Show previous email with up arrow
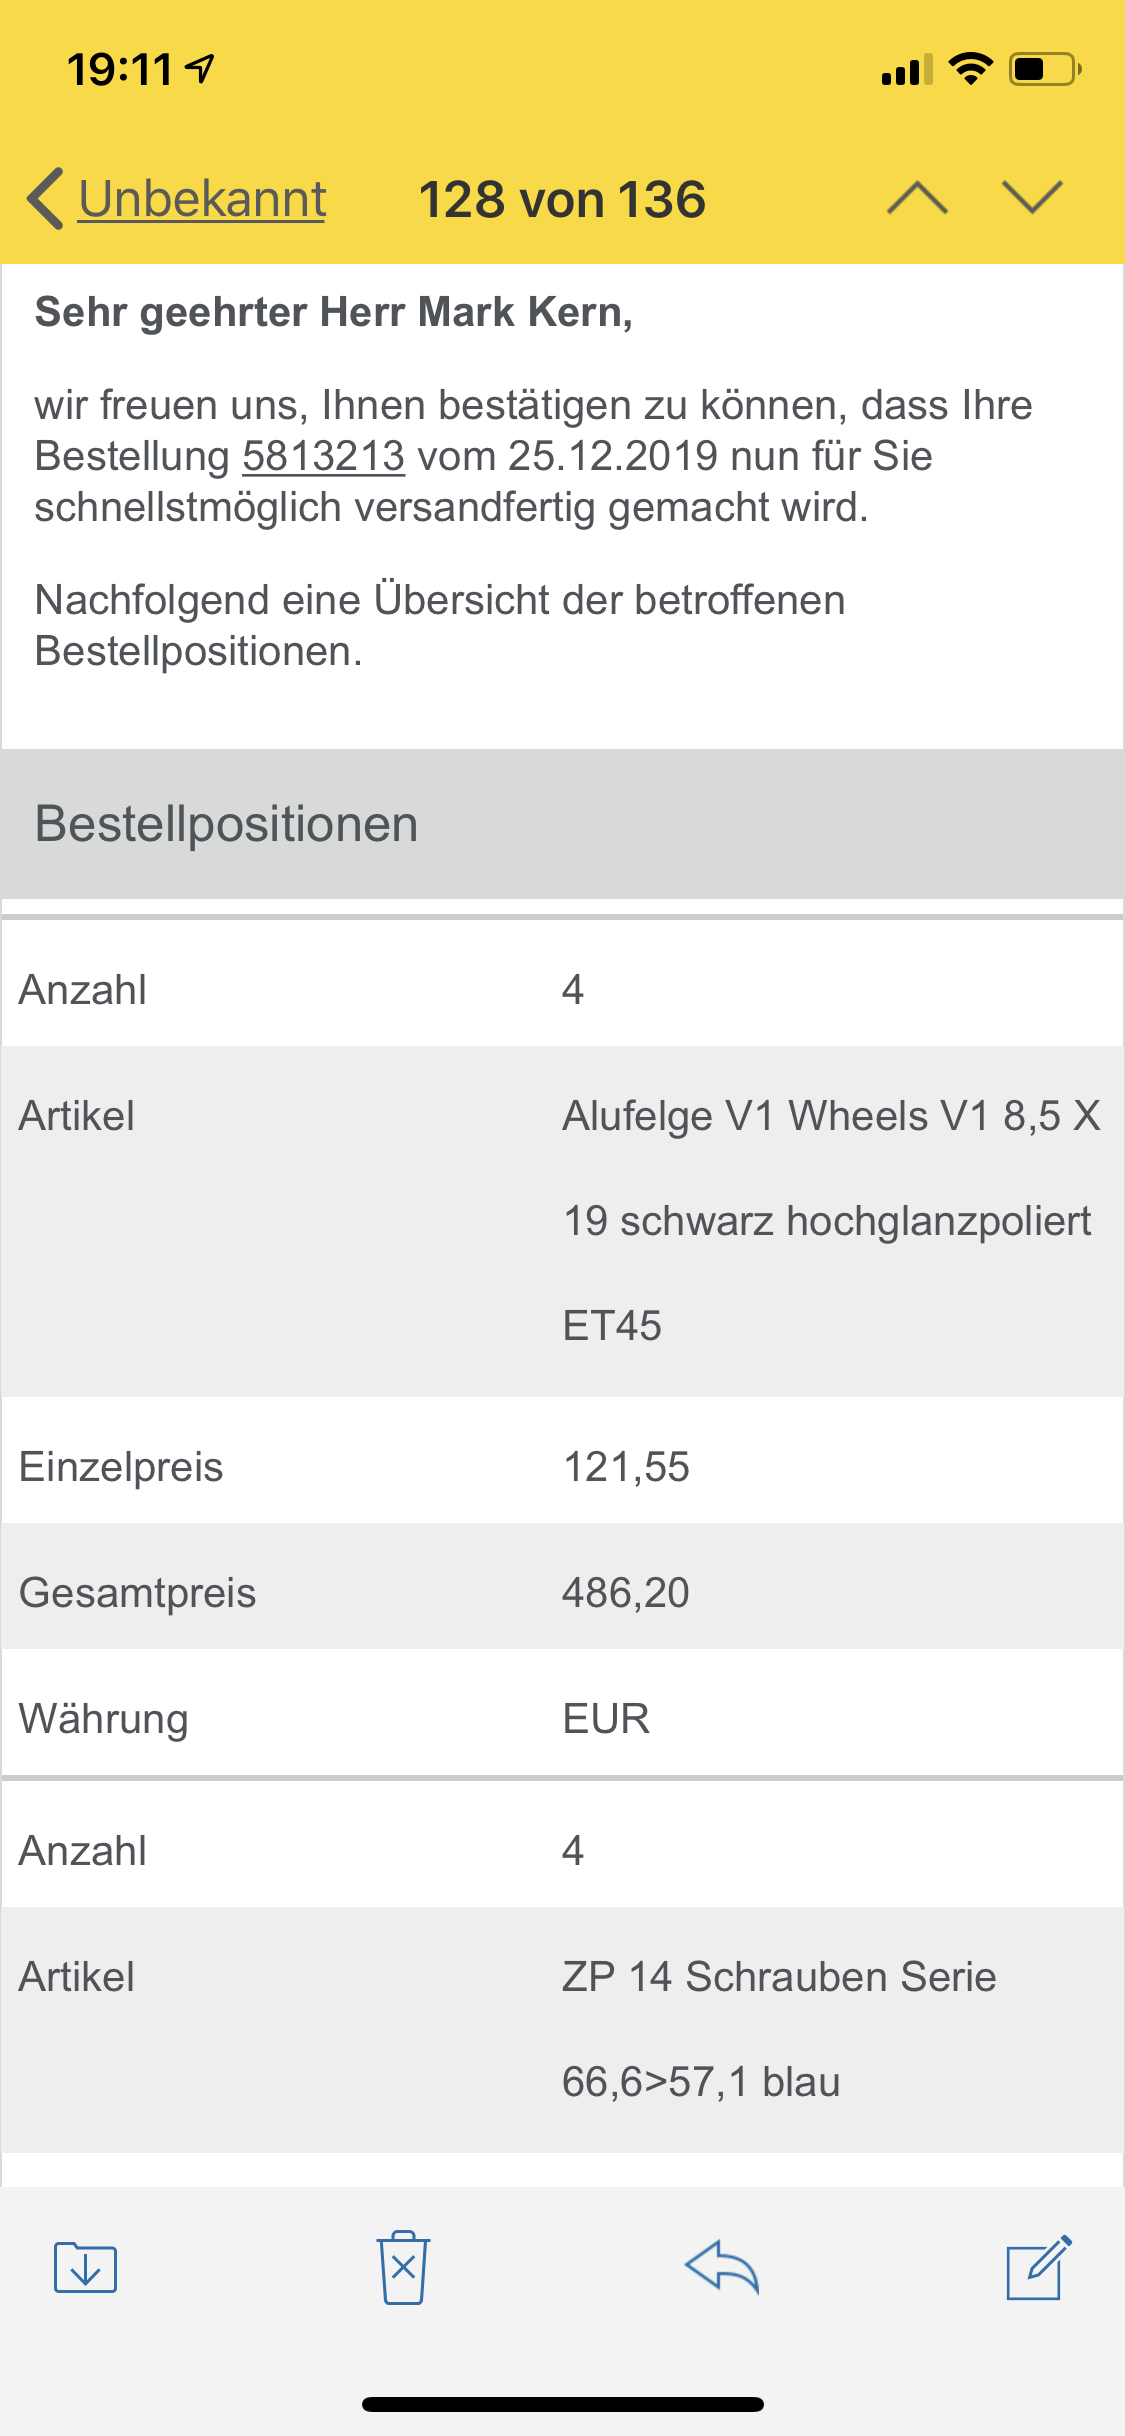The image size is (1125, 2436). 917,198
